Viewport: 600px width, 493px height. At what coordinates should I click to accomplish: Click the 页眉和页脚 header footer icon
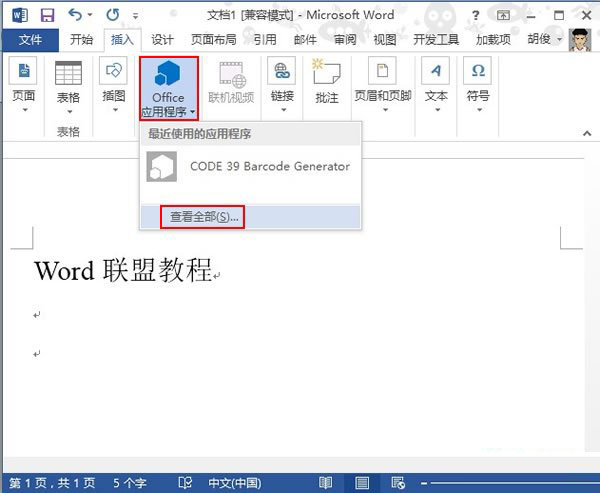[382, 71]
